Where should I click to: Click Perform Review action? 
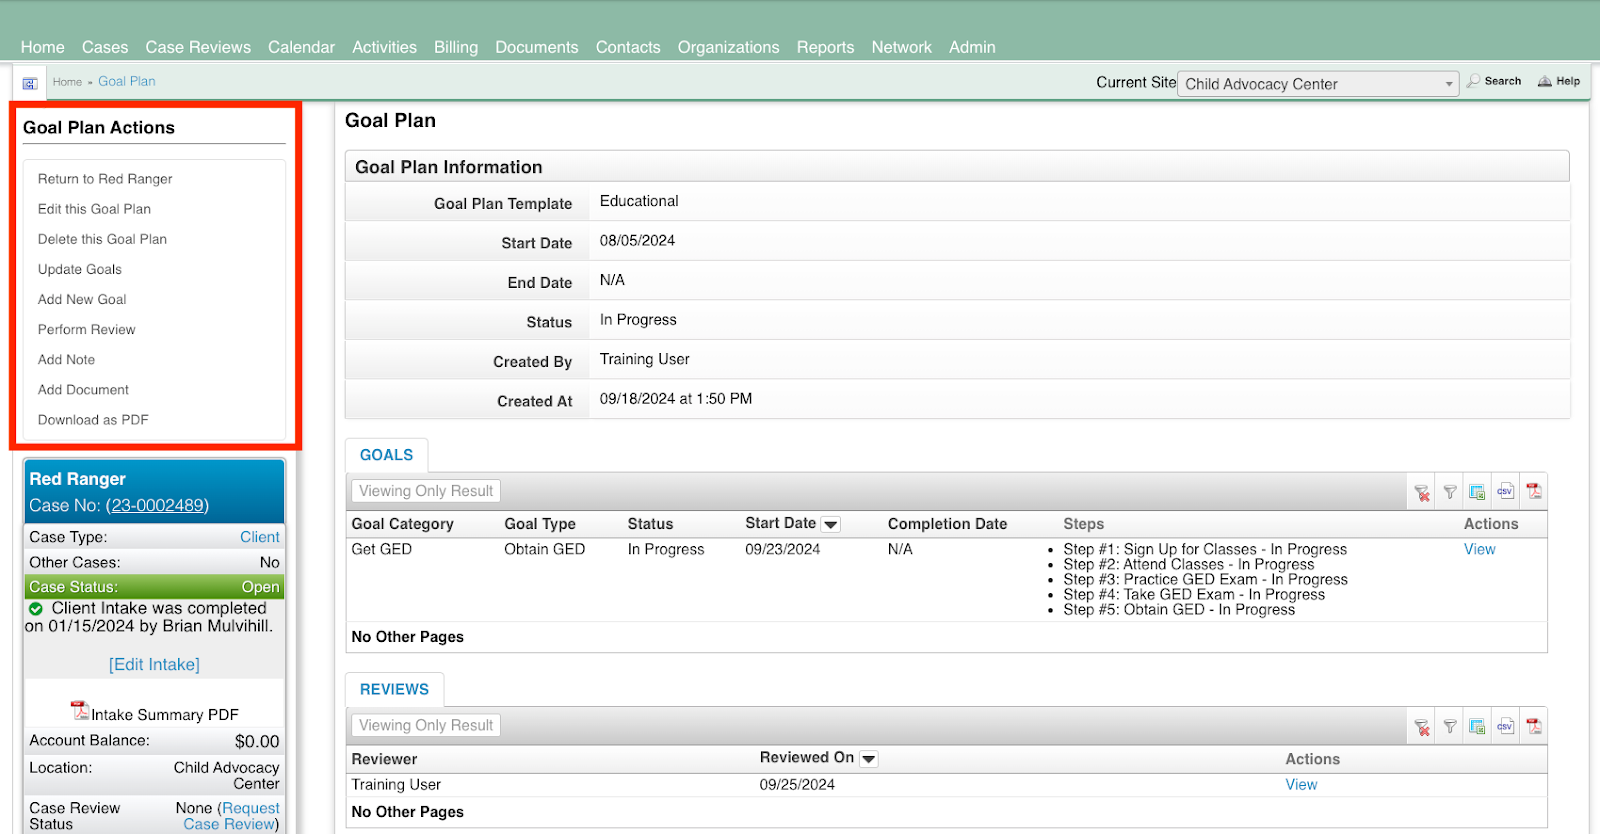click(86, 329)
